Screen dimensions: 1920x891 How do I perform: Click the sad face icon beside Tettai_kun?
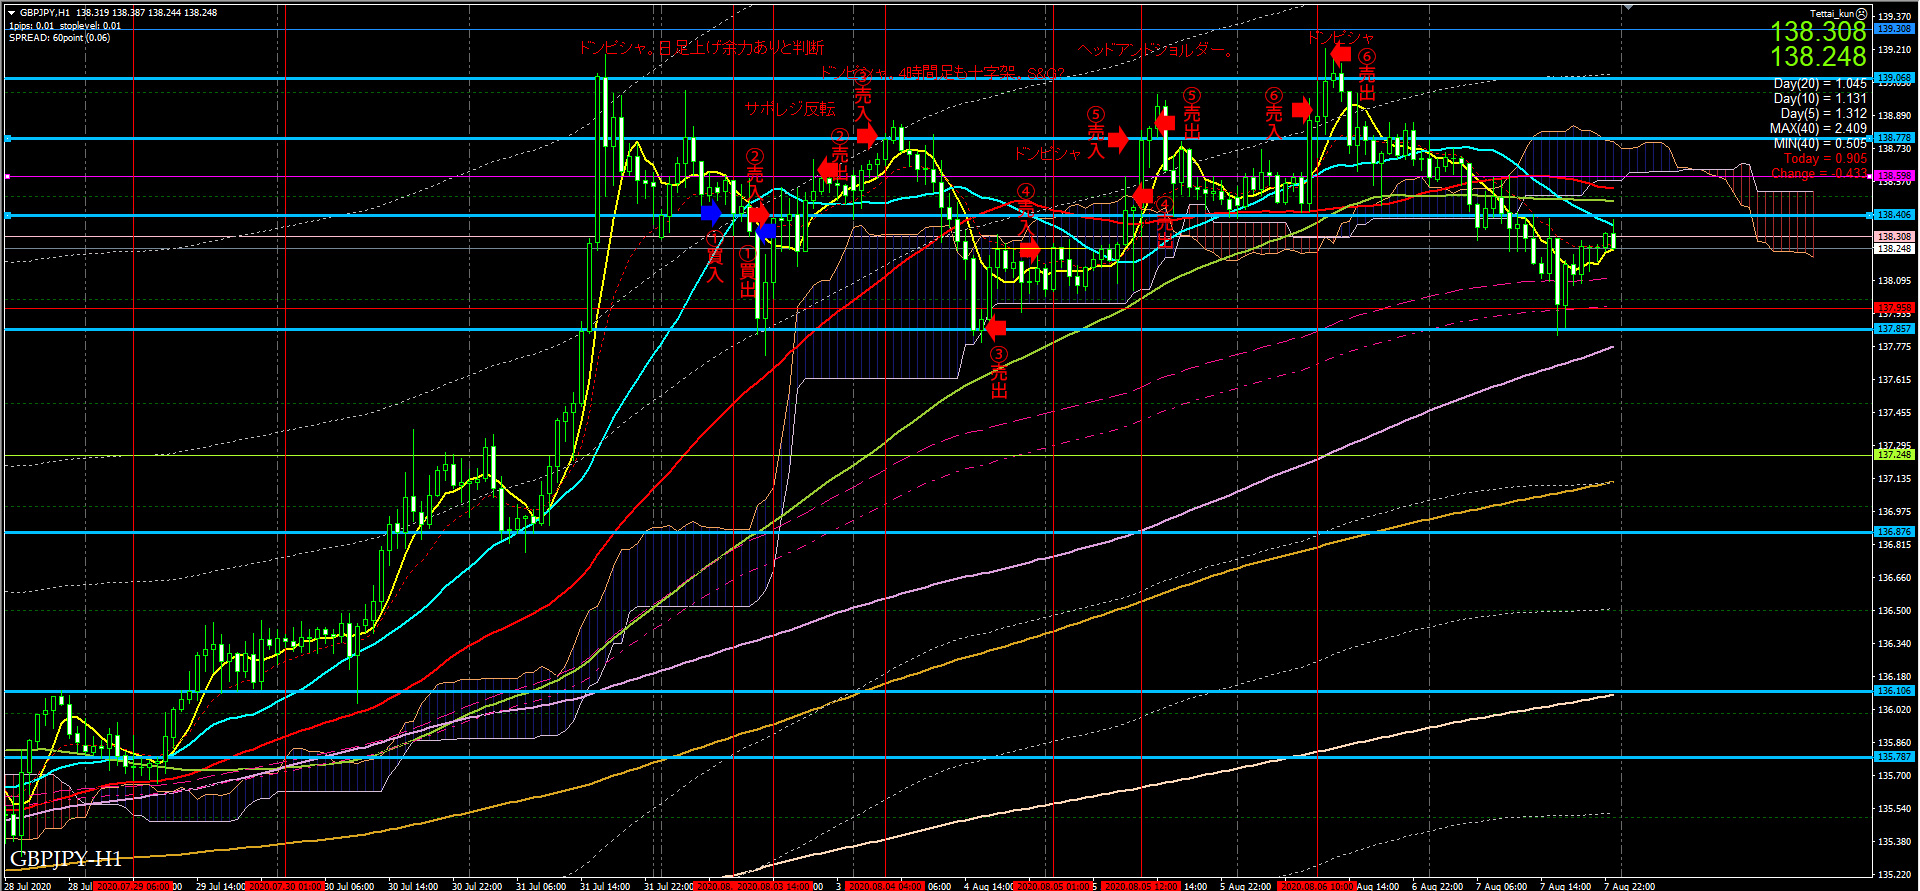coord(1862,13)
